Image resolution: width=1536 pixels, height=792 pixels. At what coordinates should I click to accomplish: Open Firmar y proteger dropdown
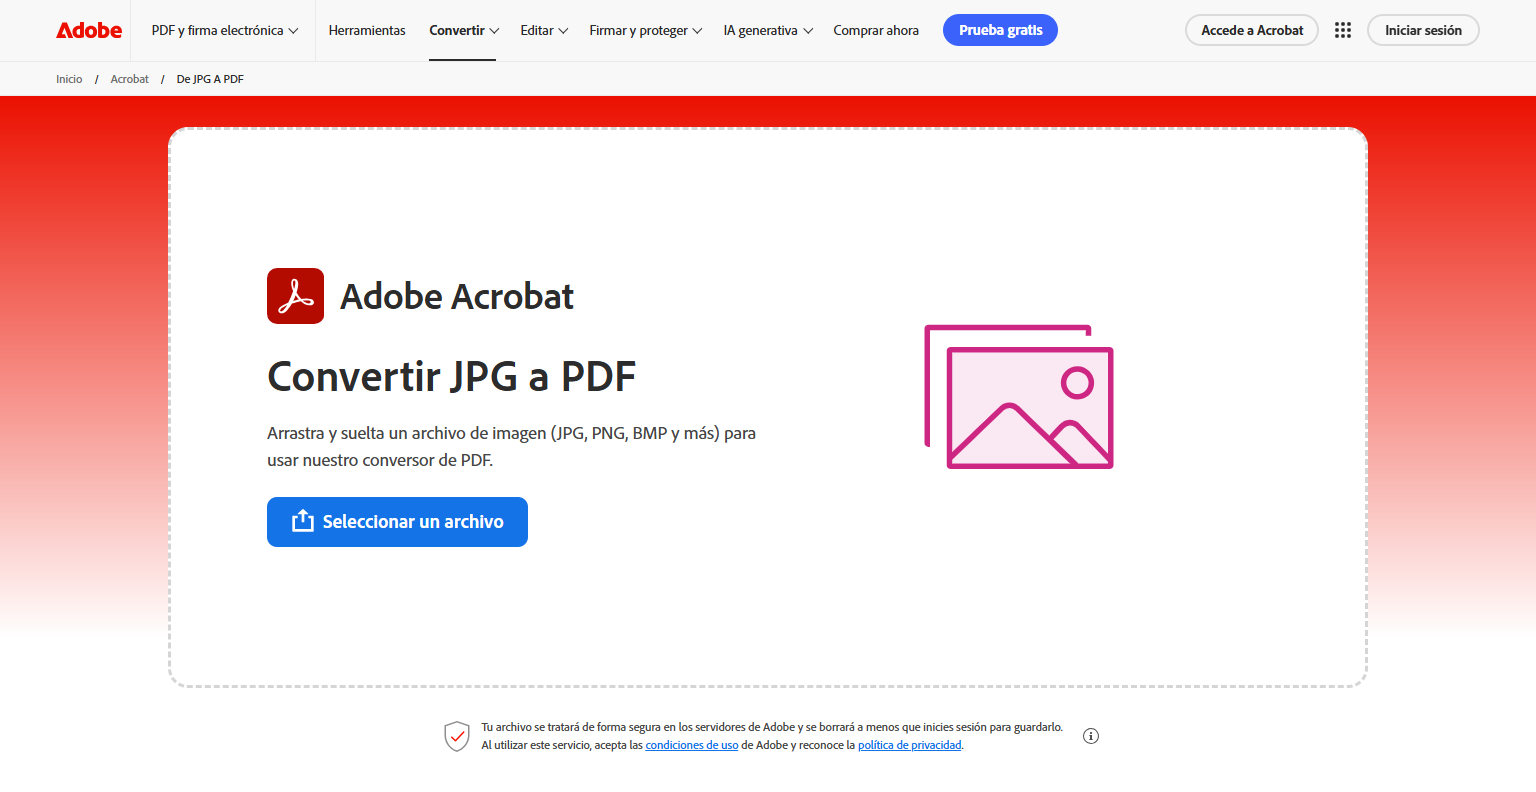(646, 30)
